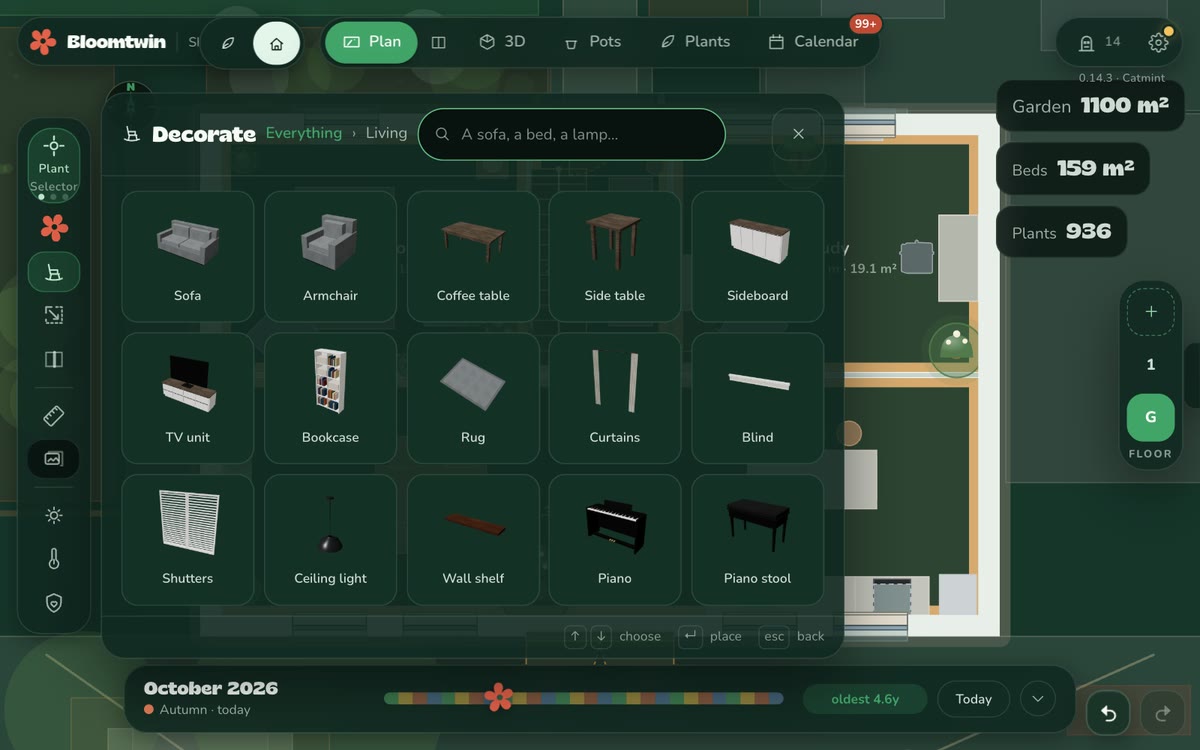Image resolution: width=1200 pixels, height=750 pixels.
Task: Open the Calendar tab
Action: (x=813, y=42)
